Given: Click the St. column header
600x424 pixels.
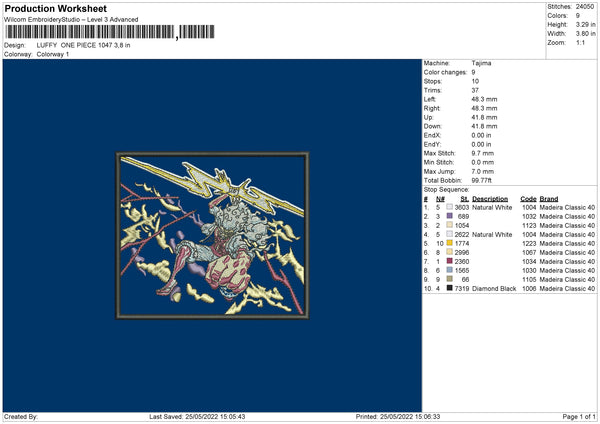Looking at the screenshot, I should [x=465, y=199].
